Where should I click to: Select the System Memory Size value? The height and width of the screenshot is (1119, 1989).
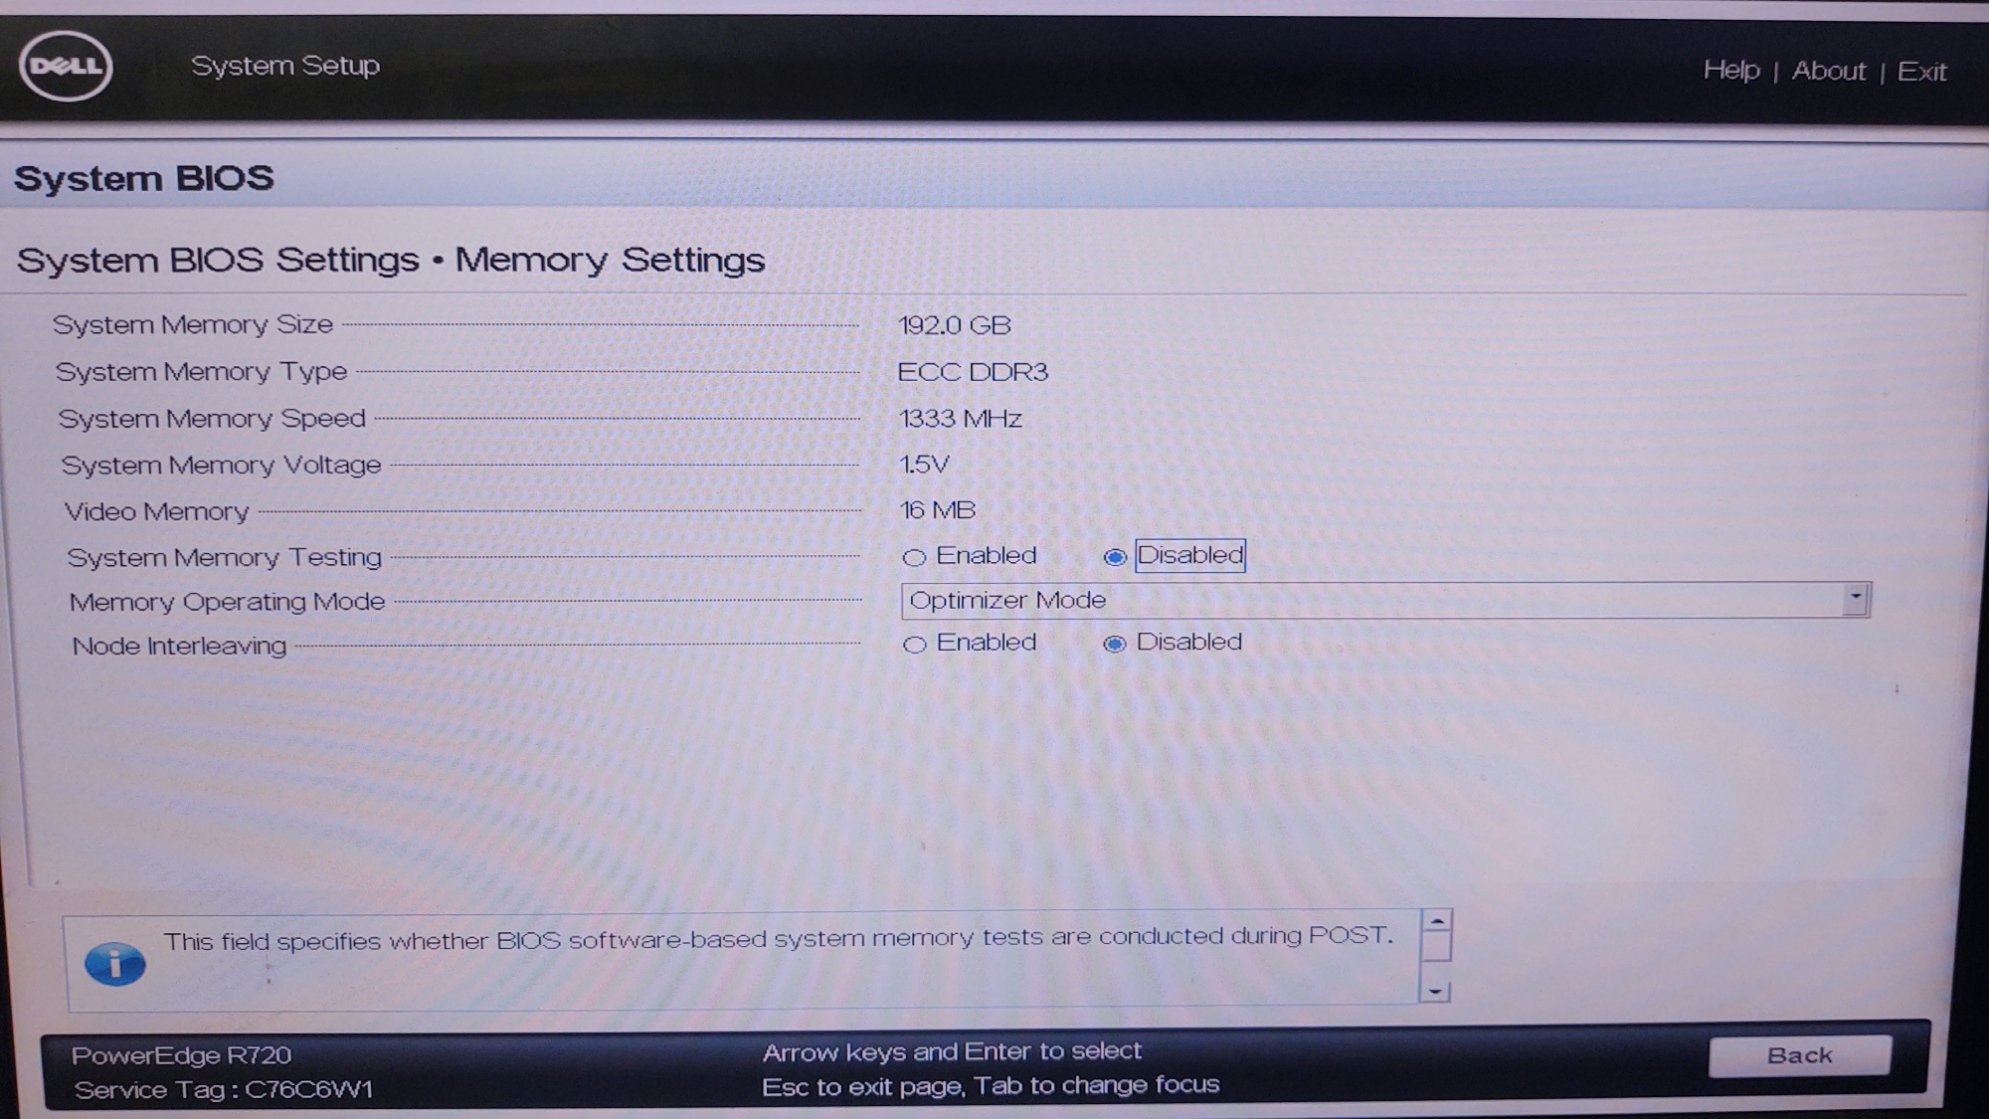coord(954,325)
